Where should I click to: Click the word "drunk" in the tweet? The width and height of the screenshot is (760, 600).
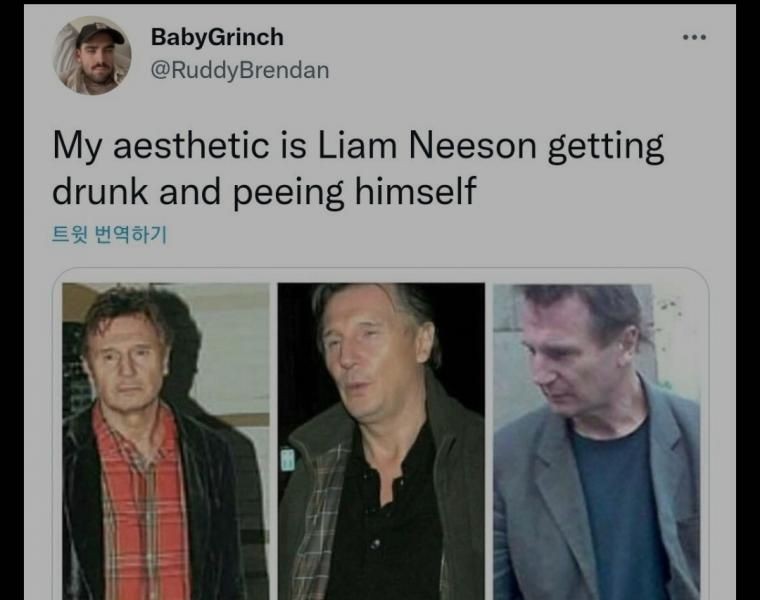100,191
